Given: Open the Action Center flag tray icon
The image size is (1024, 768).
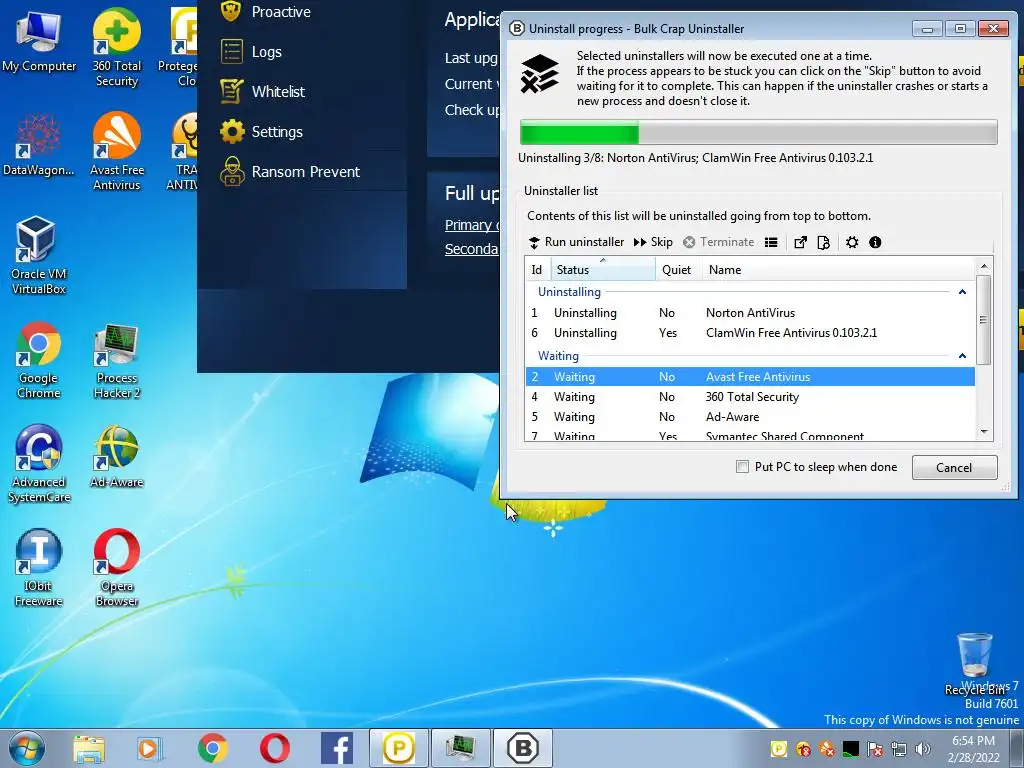Looking at the screenshot, I should pyautogui.click(x=875, y=749).
